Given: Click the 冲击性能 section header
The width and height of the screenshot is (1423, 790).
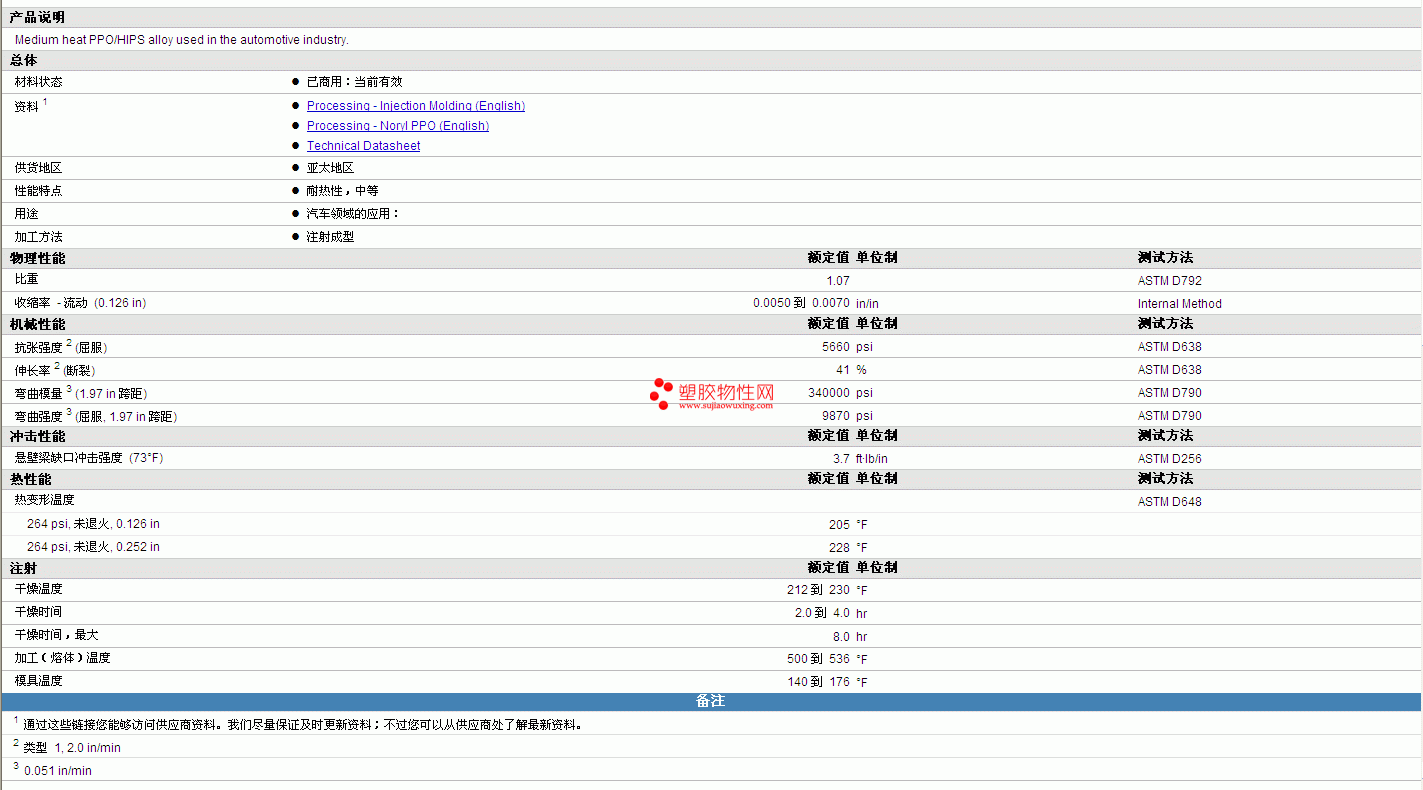Looking at the screenshot, I should [x=37, y=436].
